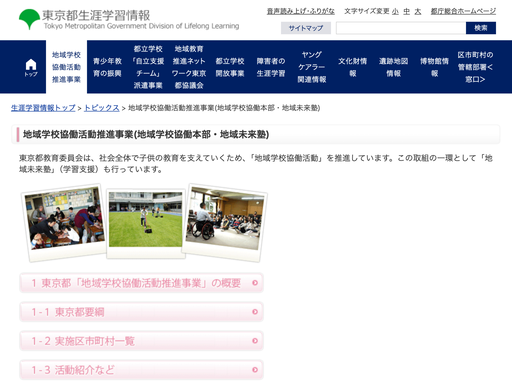Viewport: 512px width, 384px height.
Task: Open the 都立学校開放事業 menu item
Action: point(230,67)
